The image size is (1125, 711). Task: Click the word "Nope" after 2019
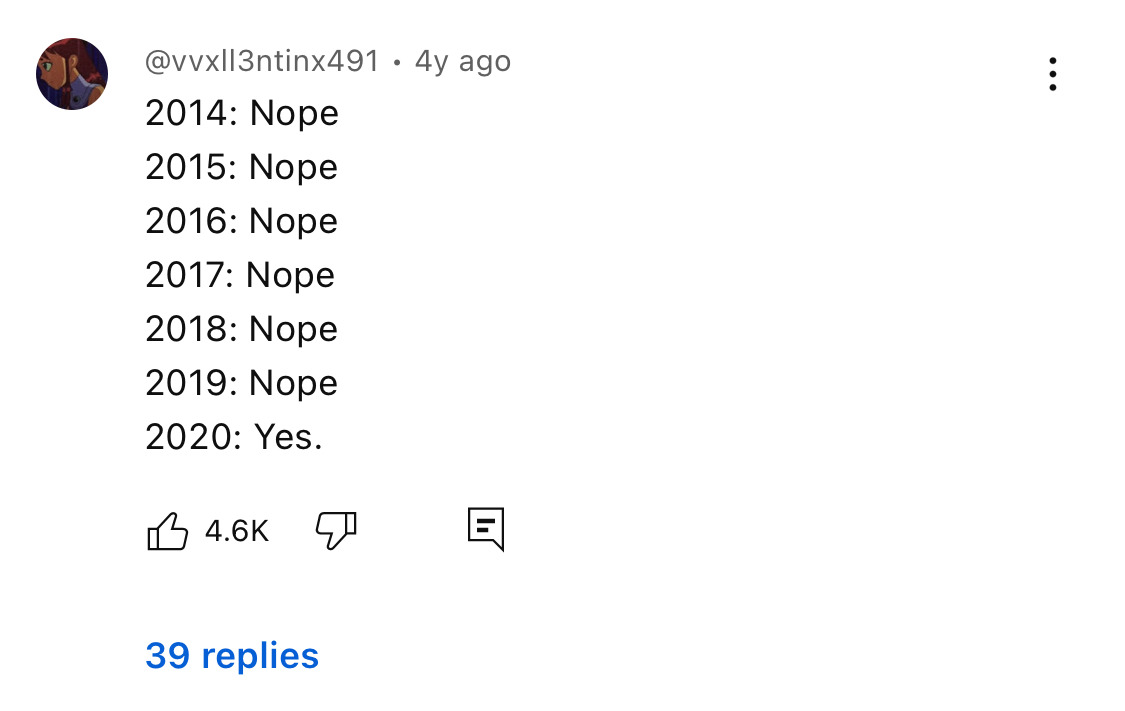coord(293,384)
